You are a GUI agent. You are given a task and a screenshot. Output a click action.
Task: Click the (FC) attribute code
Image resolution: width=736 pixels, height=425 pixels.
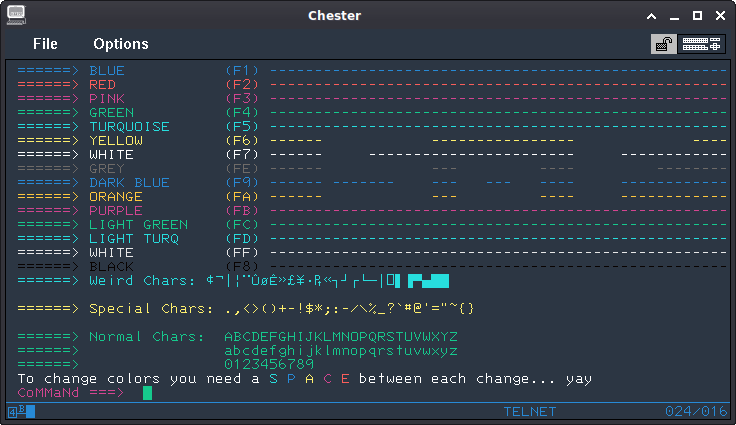(x=242, y=224)
